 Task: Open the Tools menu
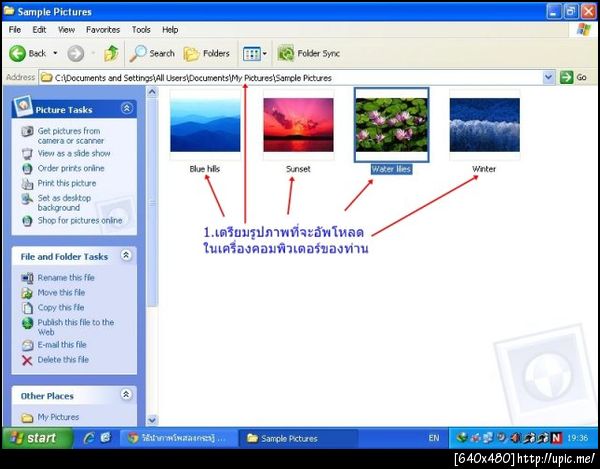[141, 29]
